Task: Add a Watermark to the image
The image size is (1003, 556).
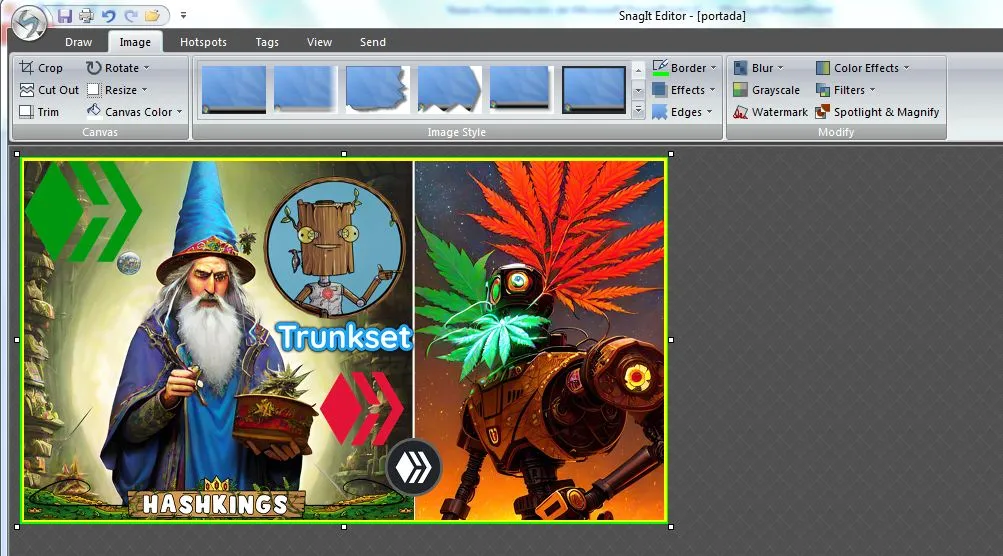Action: [770, 112]
